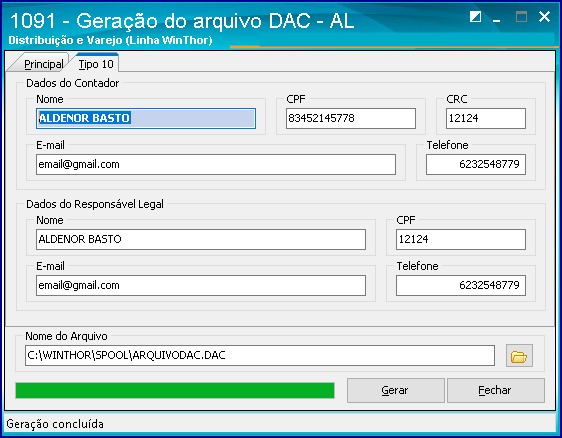The image size is (562, 438).
Task: Click the CRC label
Action: 457,99
